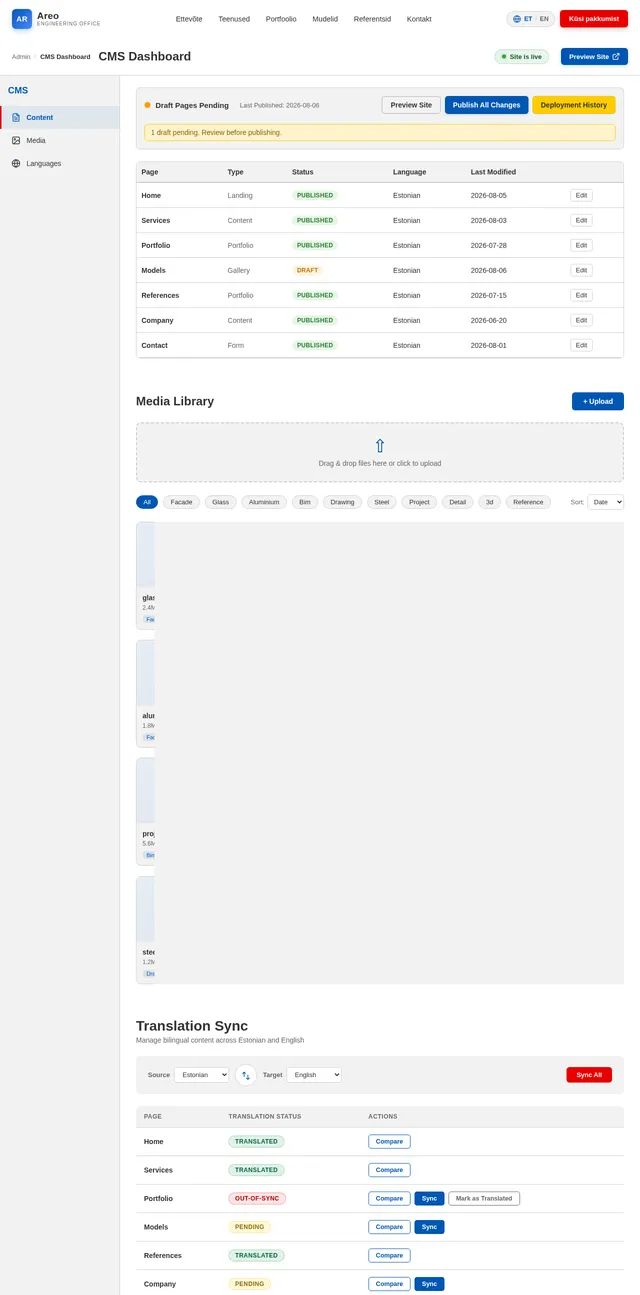Viewport: 640px width, 1295px height.
Task: Edit the References page row
Action: click(x=581, y=295)
